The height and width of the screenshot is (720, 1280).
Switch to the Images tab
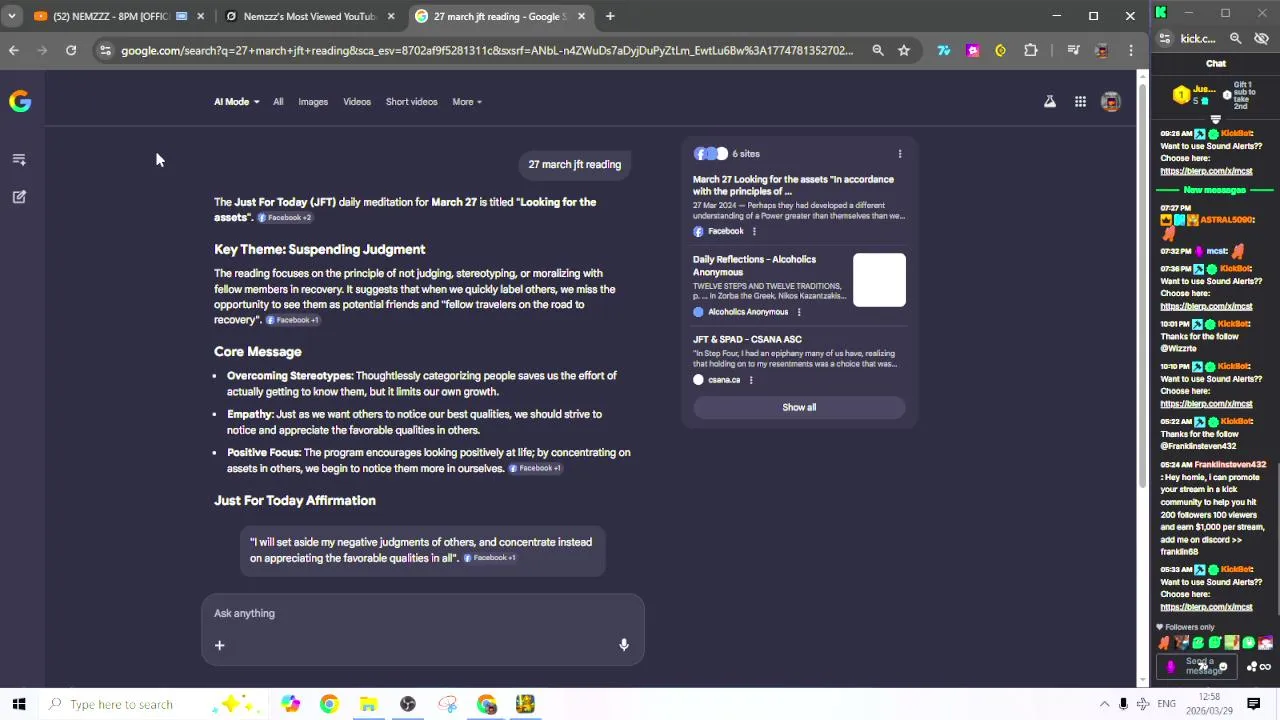coord(313,101)
